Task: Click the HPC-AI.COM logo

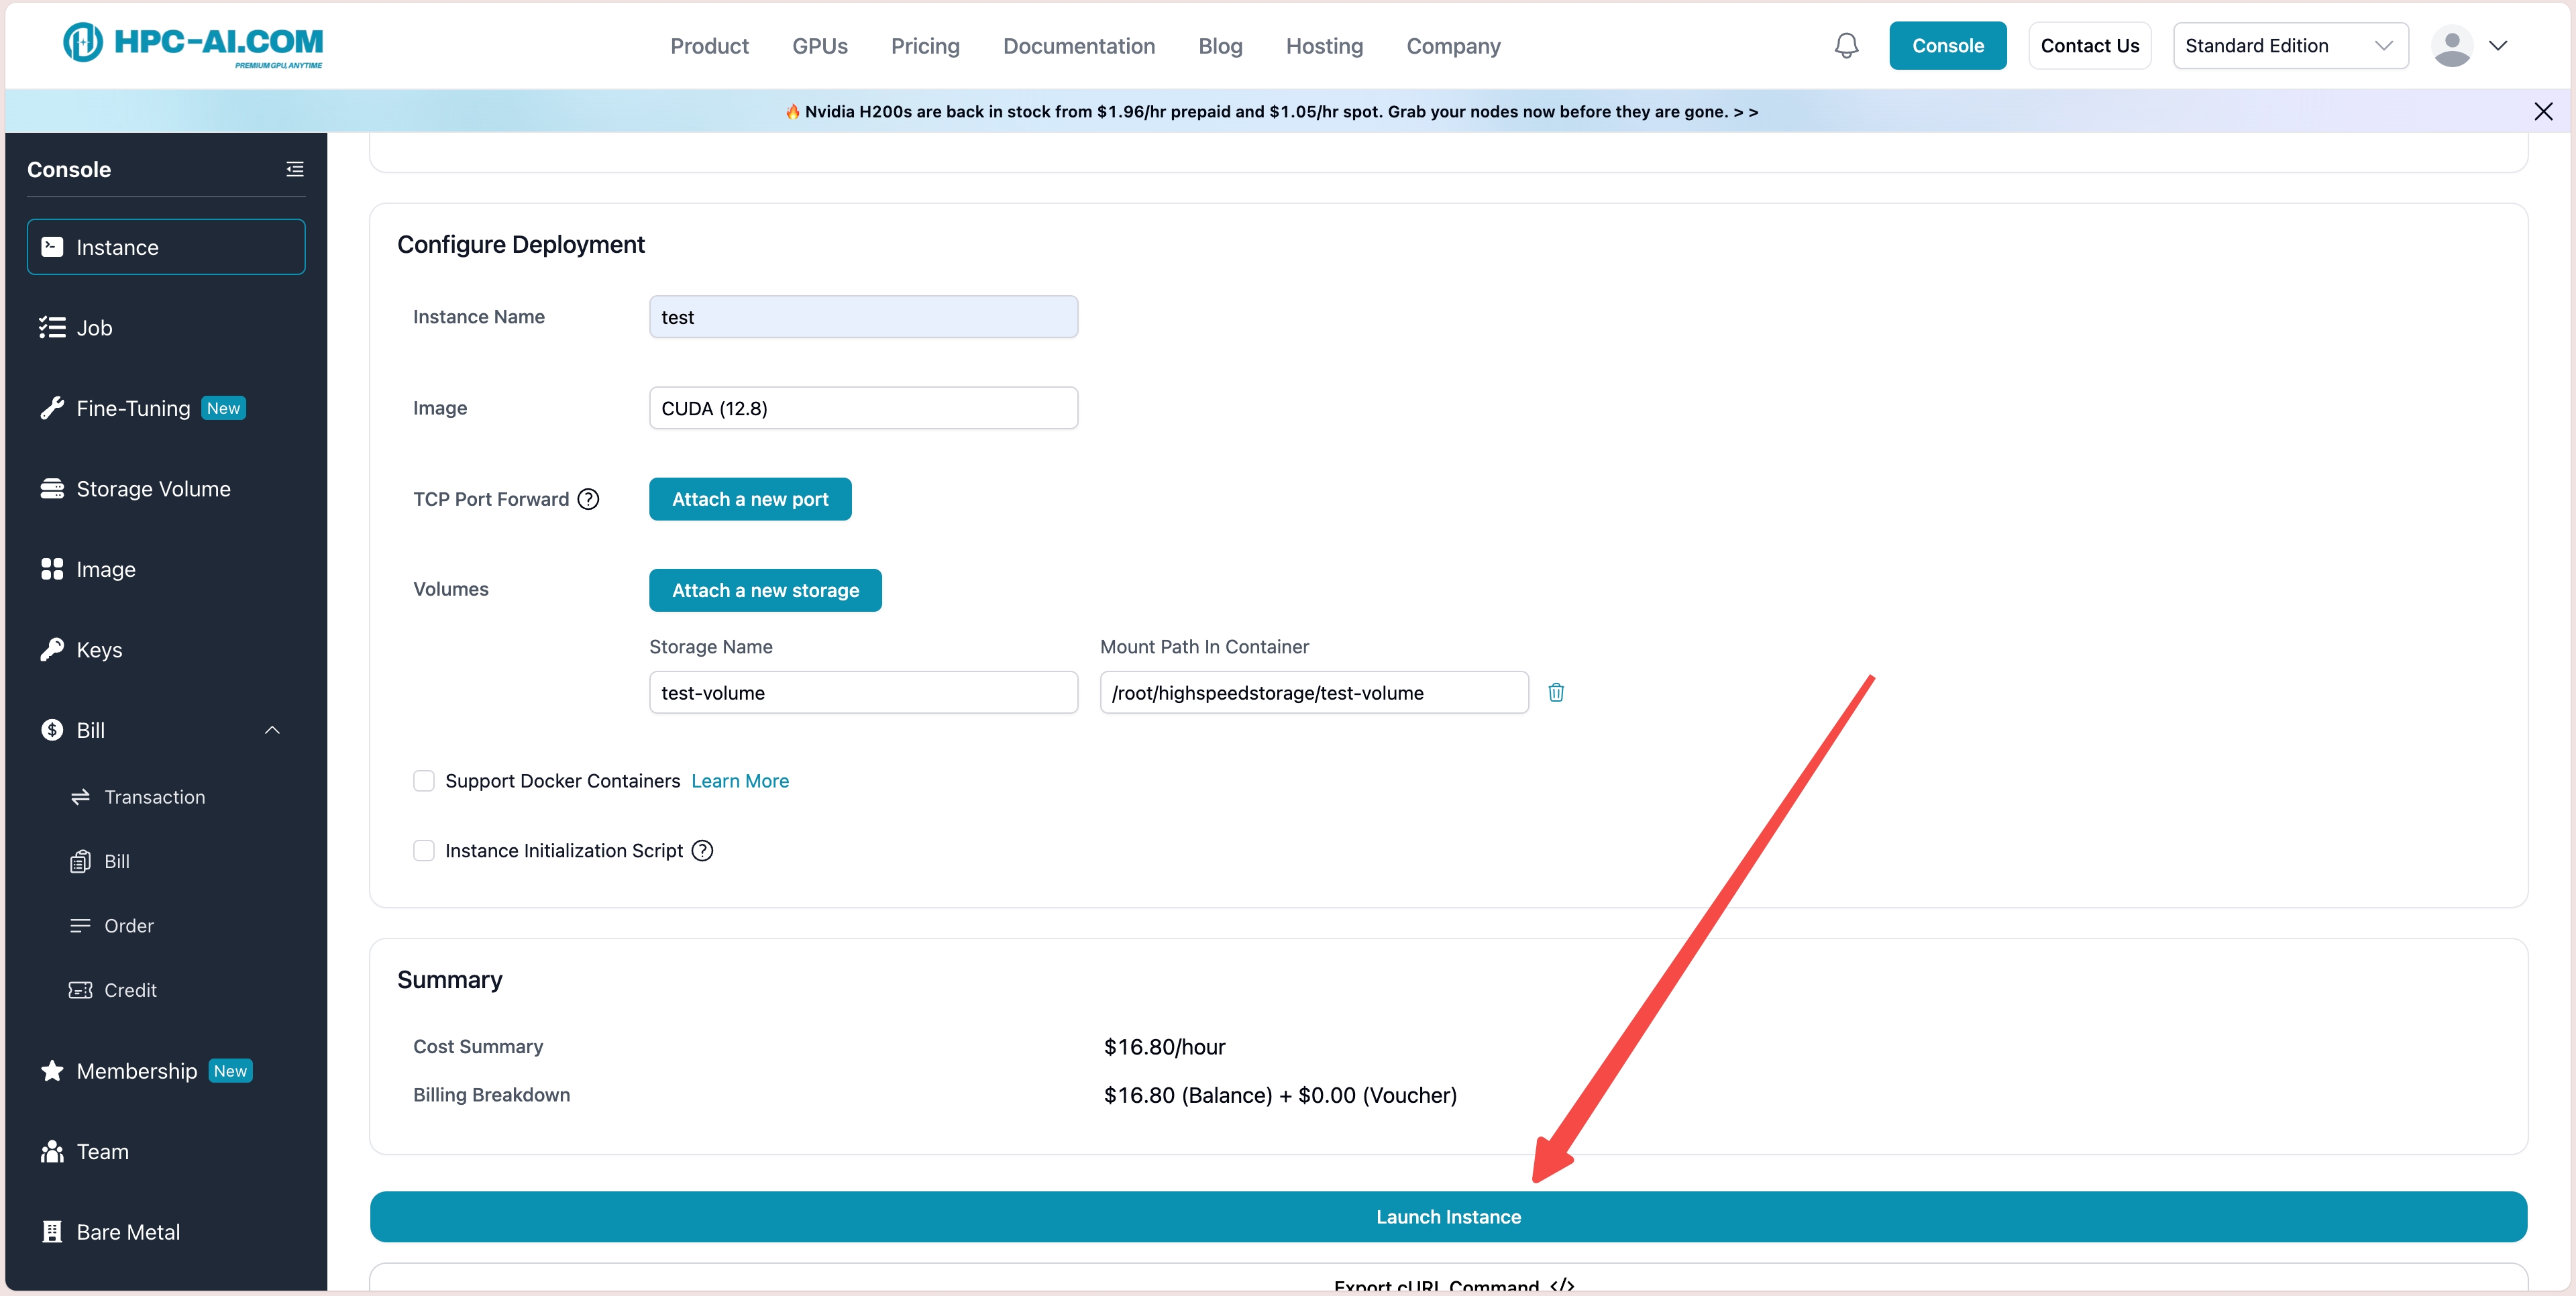Action: pos(194,44)
